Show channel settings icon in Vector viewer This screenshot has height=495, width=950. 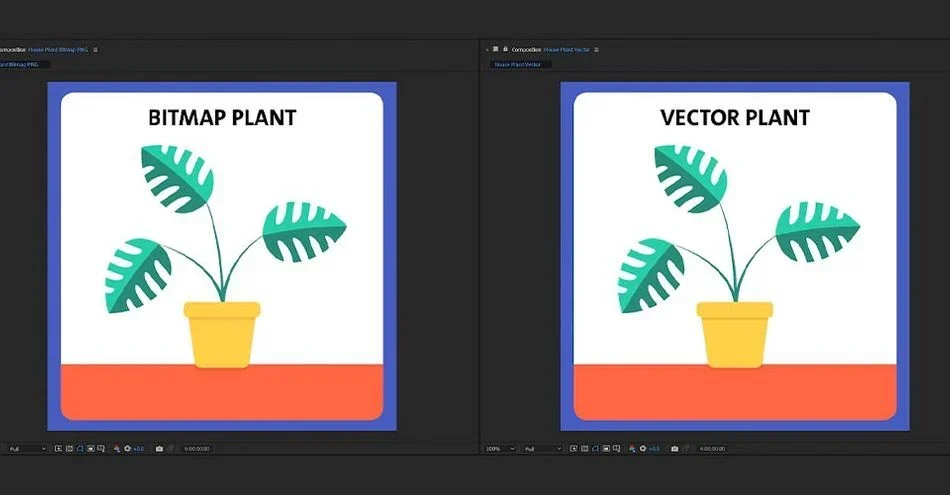633,449
